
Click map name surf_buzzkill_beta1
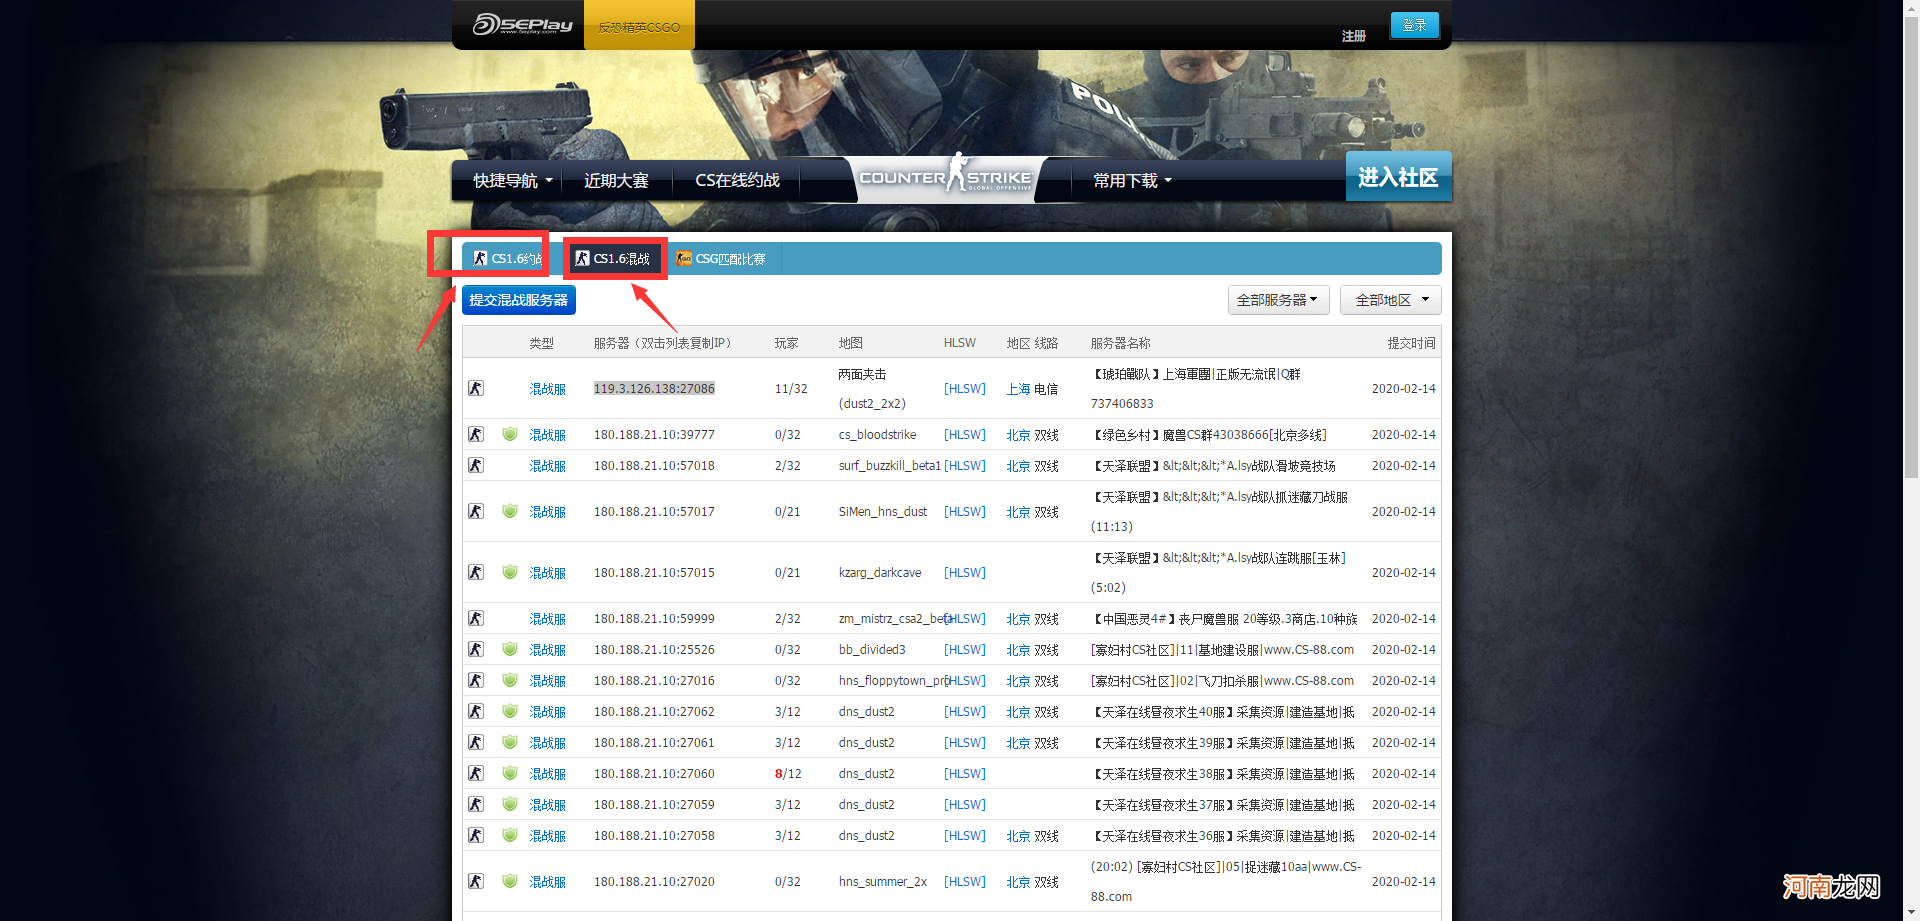pos(889,465)
